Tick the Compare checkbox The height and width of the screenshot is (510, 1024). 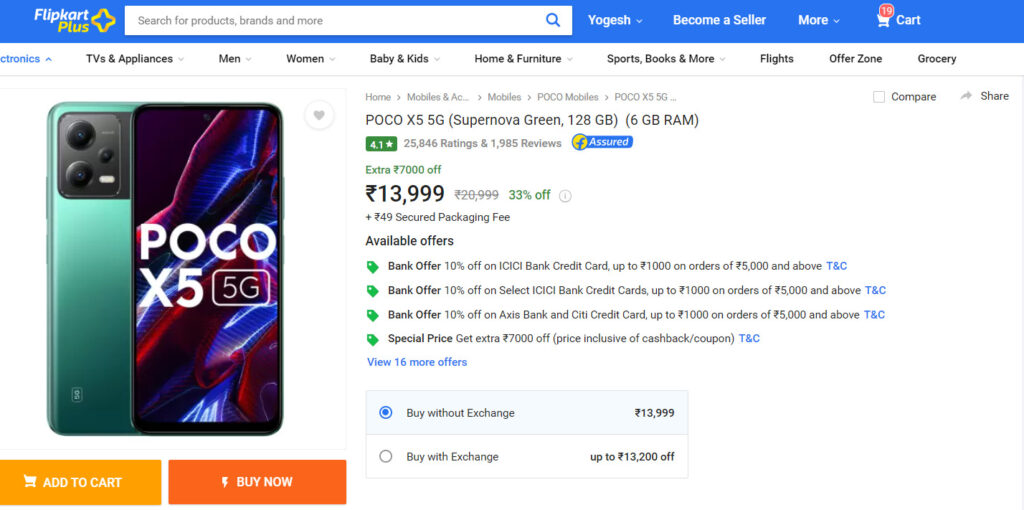879,97
